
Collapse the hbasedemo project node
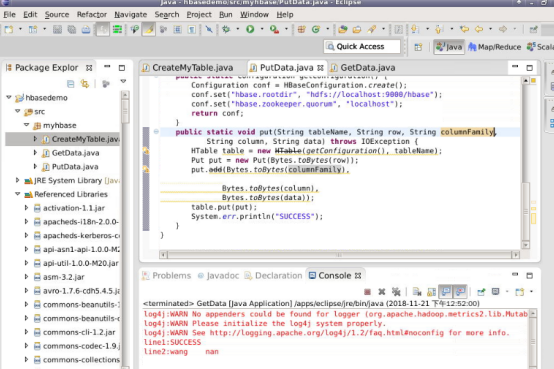[x=9, y=98]
